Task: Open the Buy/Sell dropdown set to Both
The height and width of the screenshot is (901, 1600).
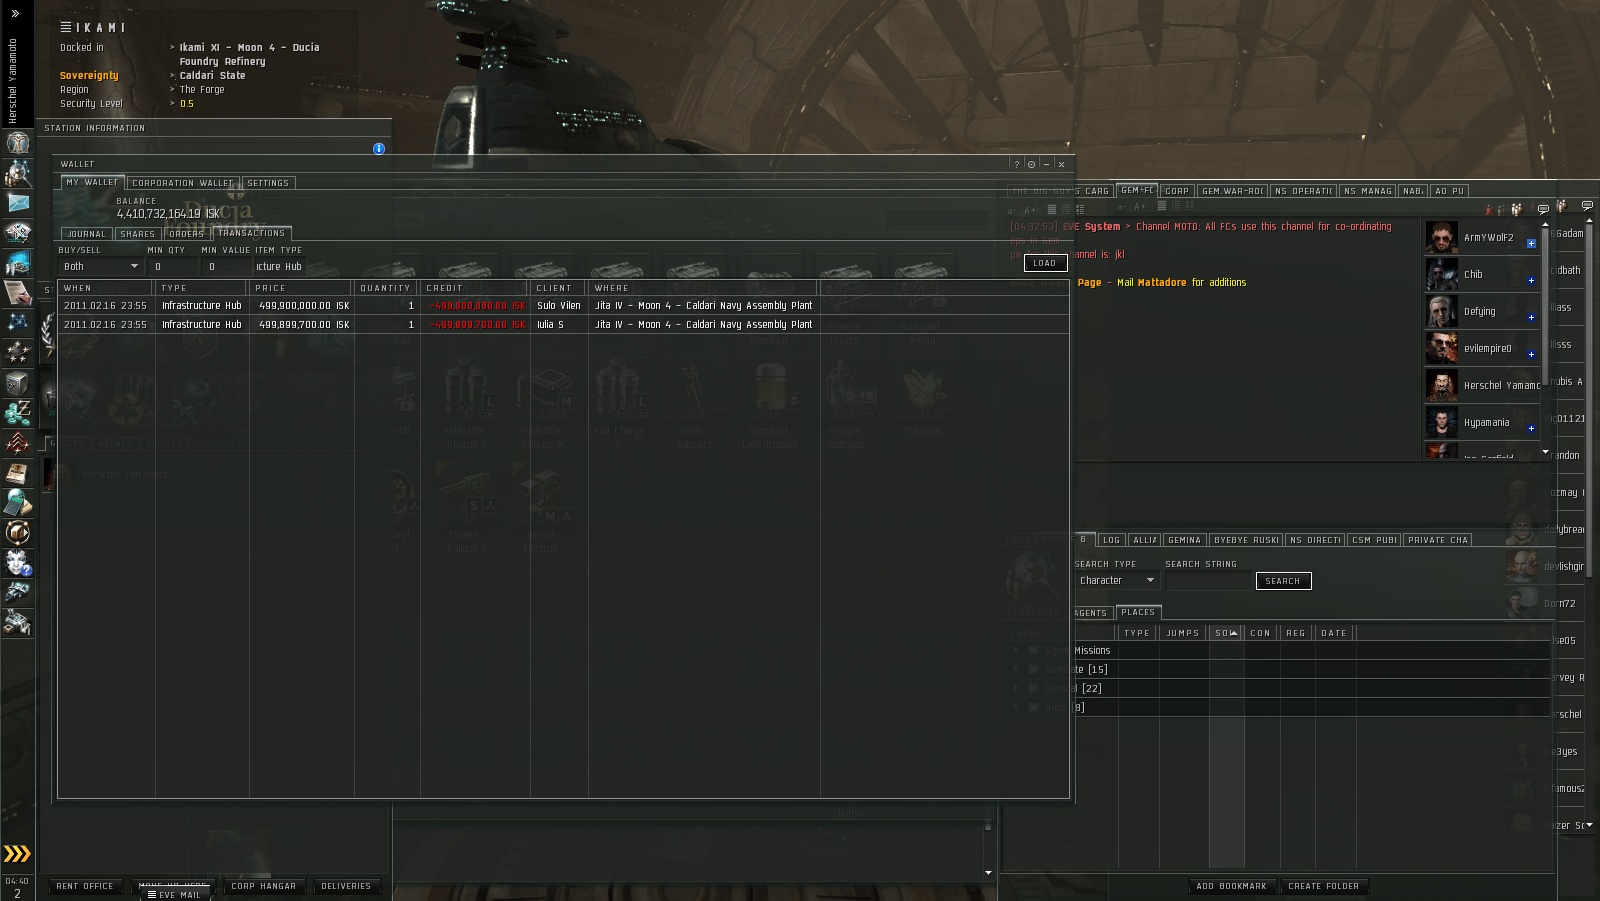Action: point(99,267)
